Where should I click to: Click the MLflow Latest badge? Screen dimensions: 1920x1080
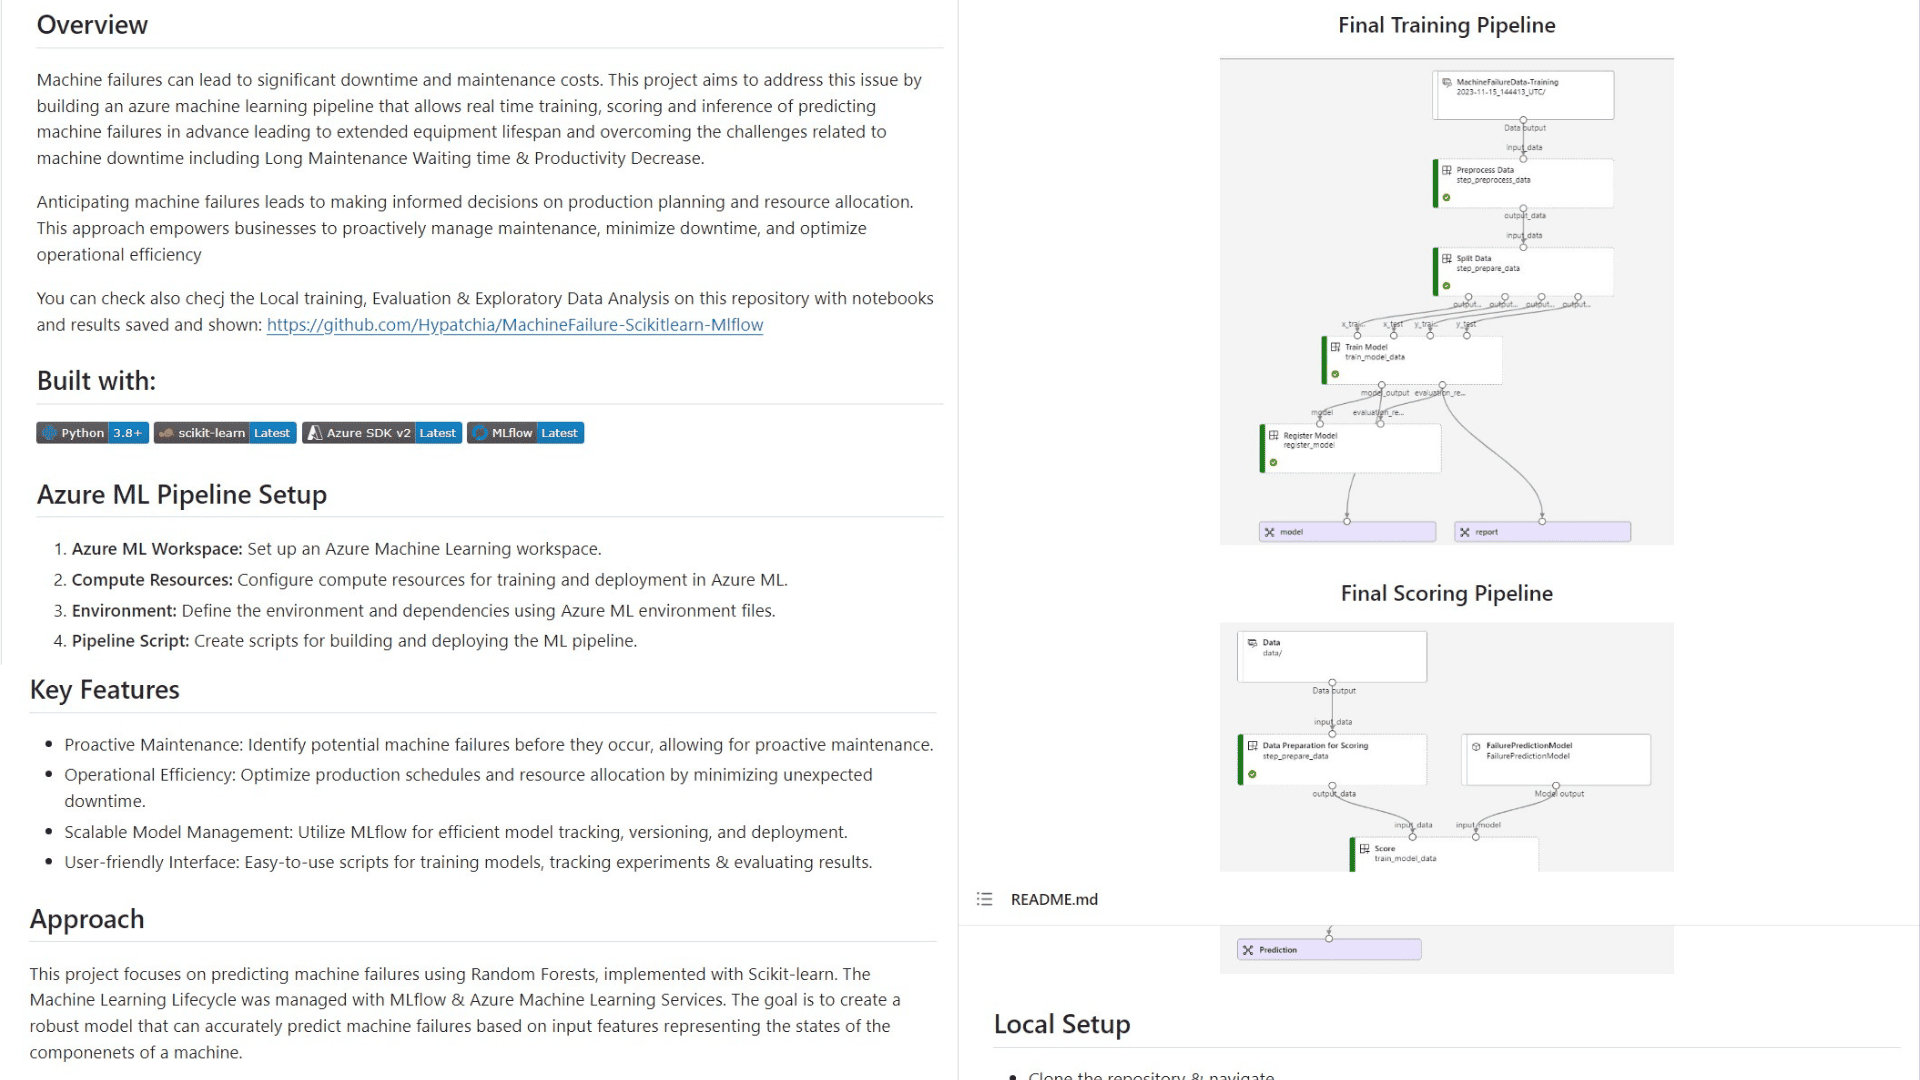pos(525,433)
